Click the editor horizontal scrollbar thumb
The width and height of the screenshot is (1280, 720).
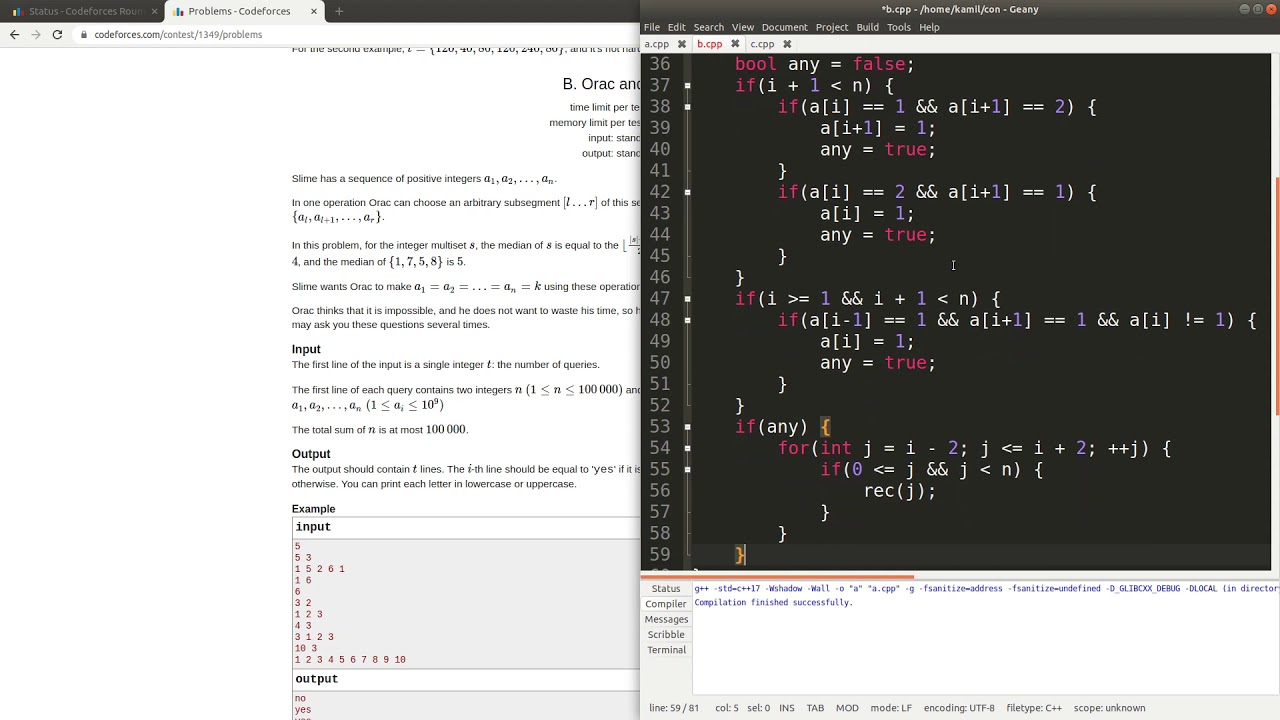(x=777, y=575)
